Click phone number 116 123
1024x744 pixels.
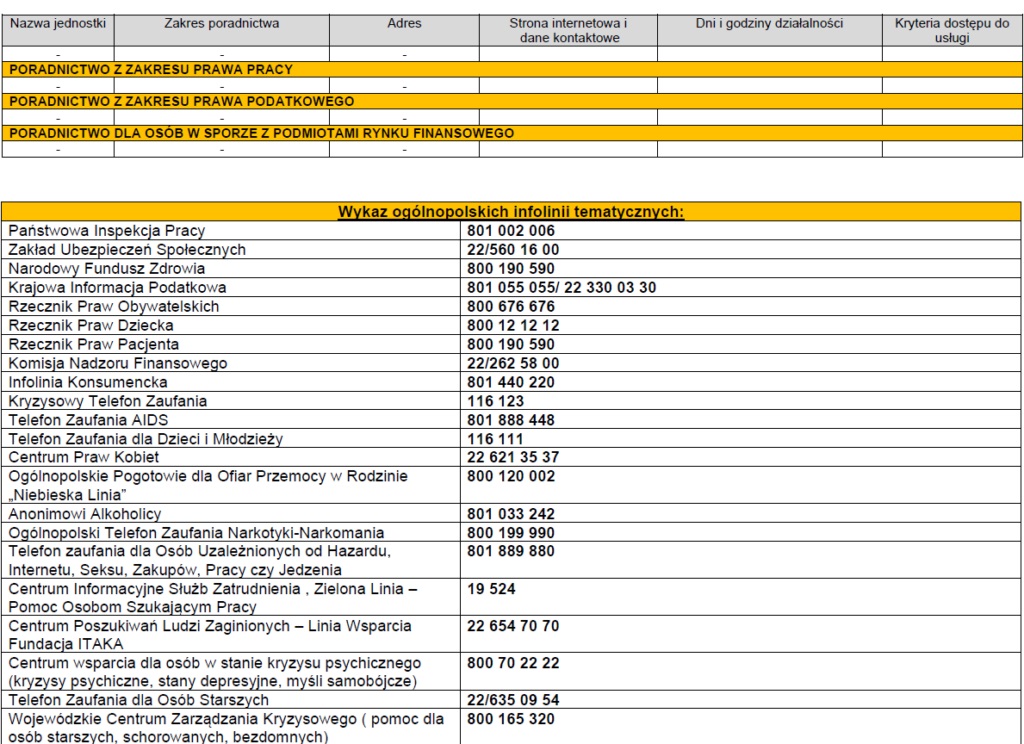tap(496, 401)
